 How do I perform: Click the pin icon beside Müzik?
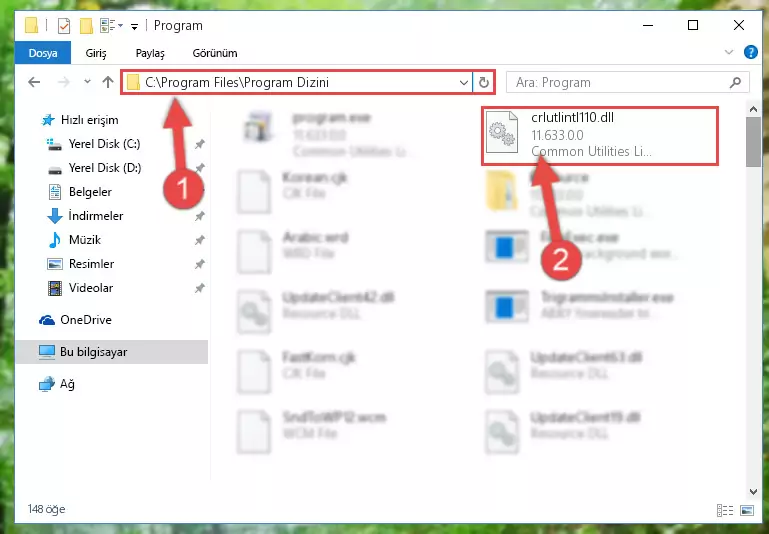click(x=199, y=240)
